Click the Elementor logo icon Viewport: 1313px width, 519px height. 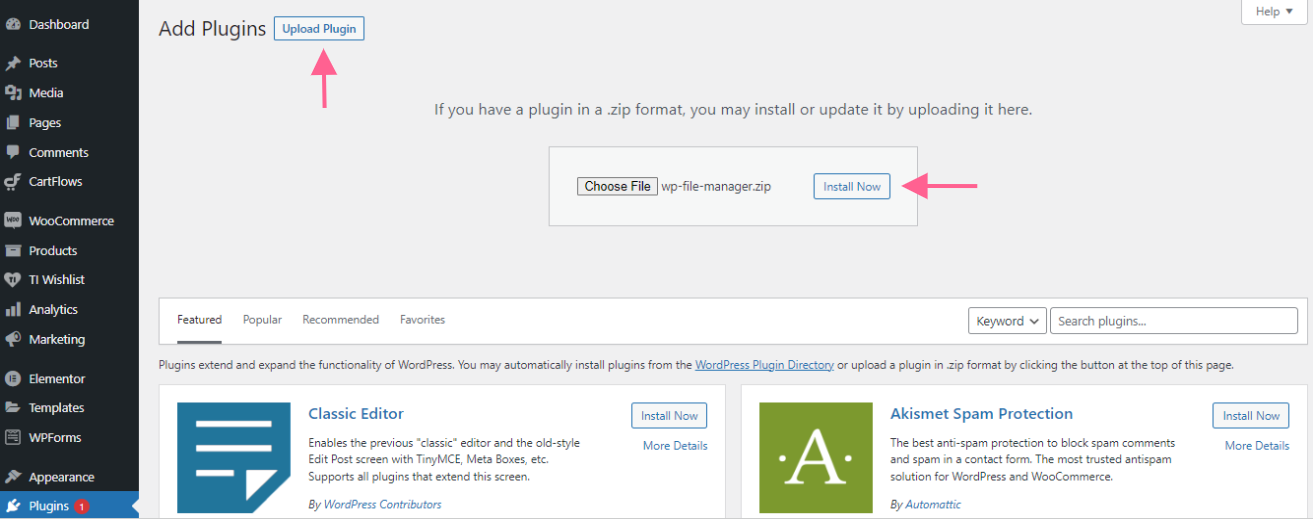(x=13, y=379)
